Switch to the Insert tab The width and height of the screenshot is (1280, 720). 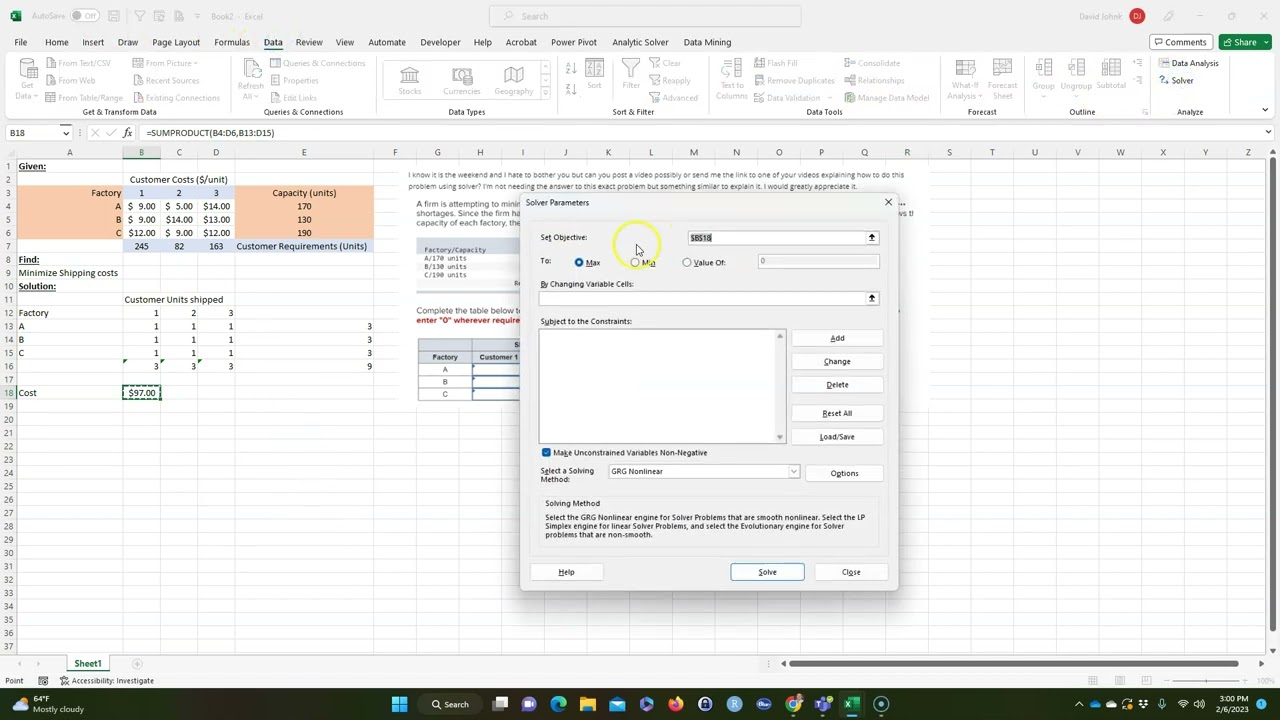click(93, 42)
